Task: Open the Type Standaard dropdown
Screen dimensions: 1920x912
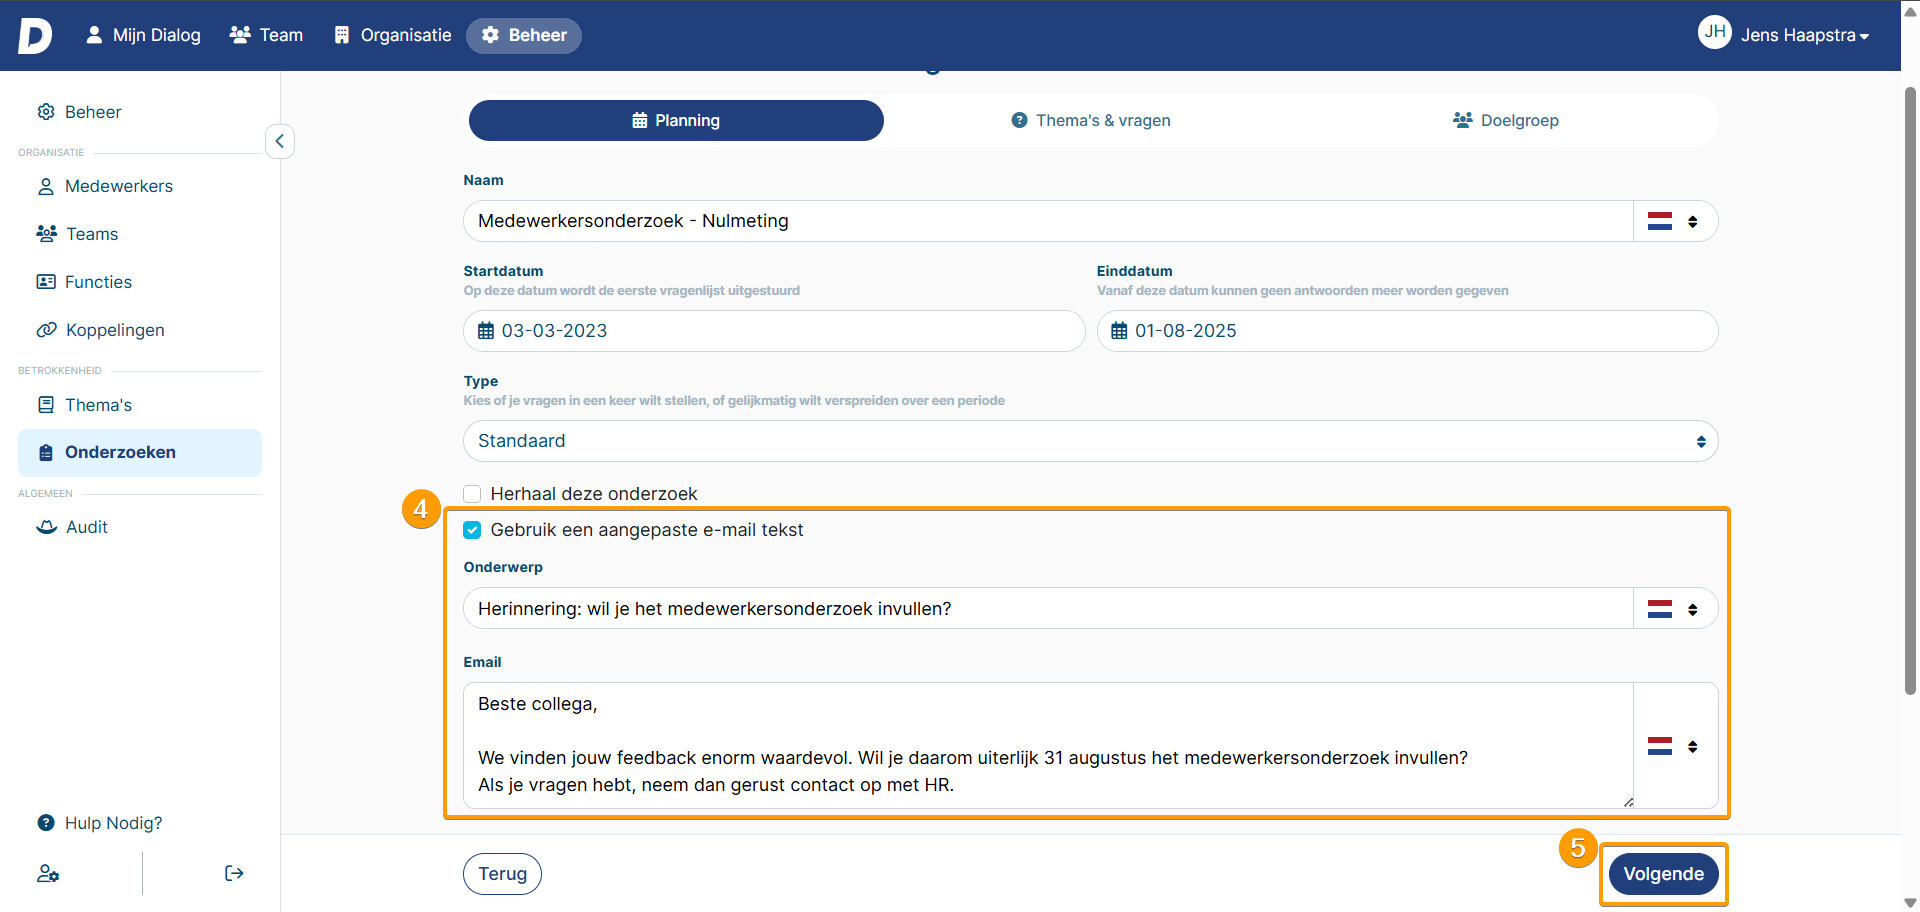Action: click(x=1091, y=441)
